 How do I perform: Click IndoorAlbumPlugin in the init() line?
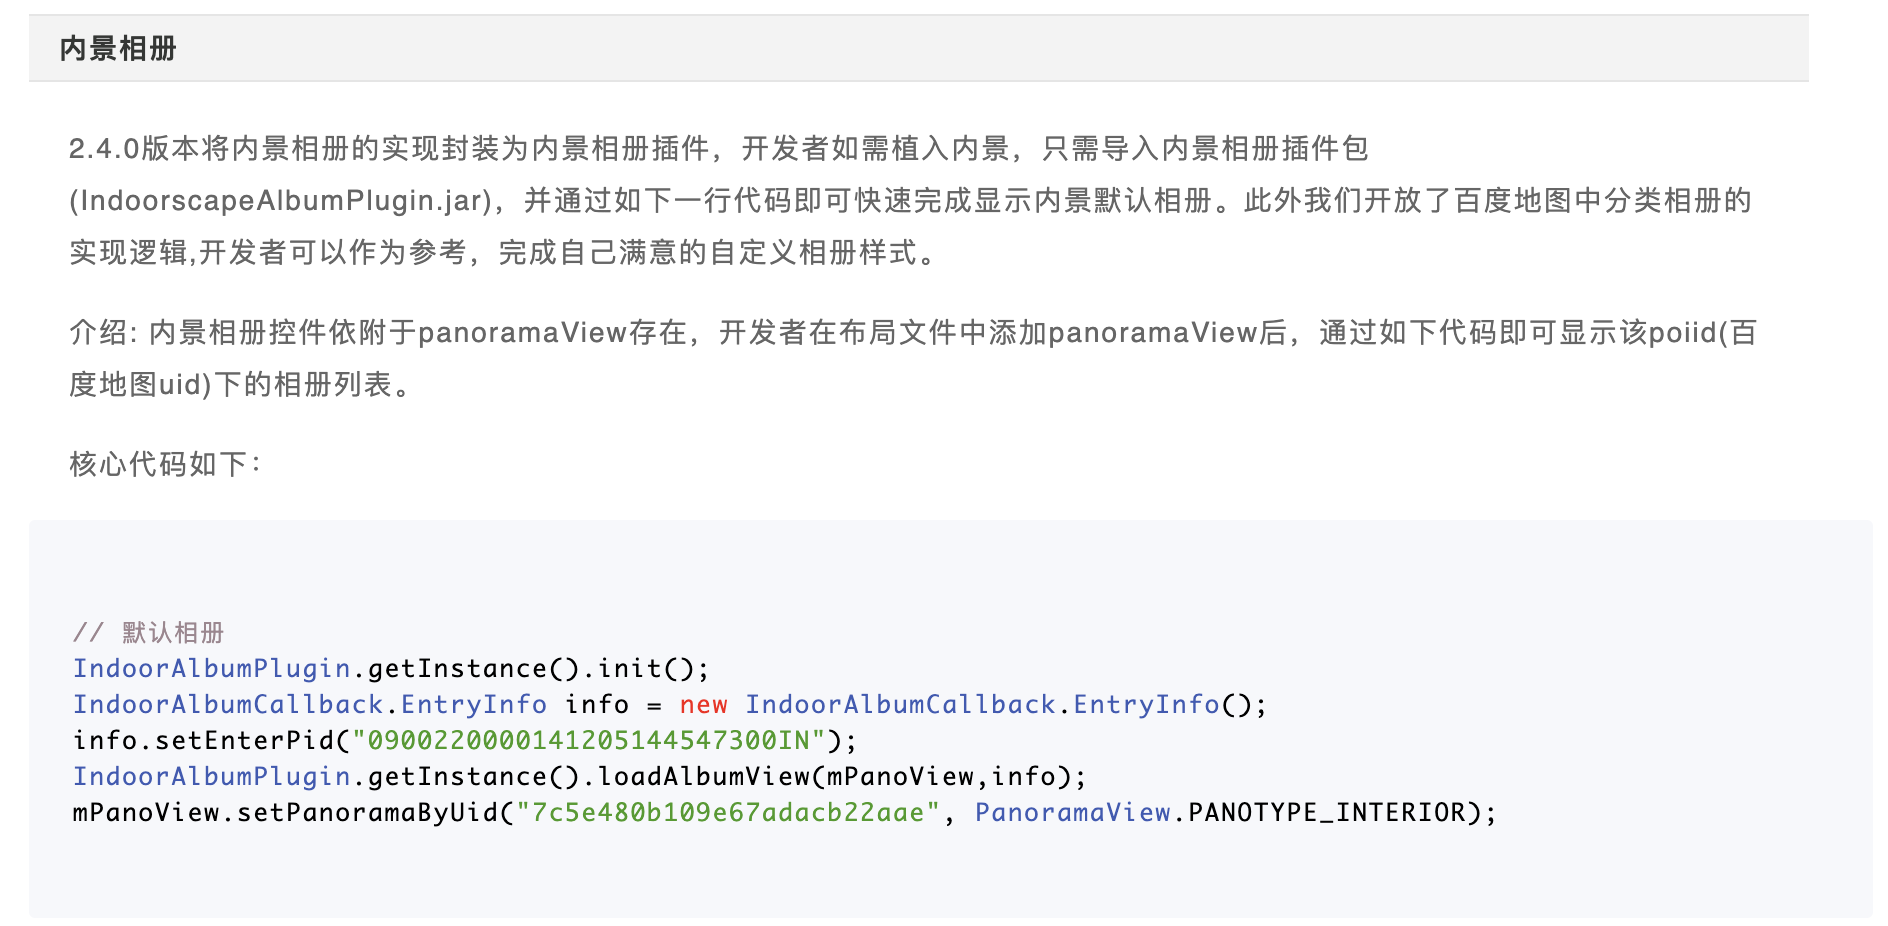click(x=211, y=668)
